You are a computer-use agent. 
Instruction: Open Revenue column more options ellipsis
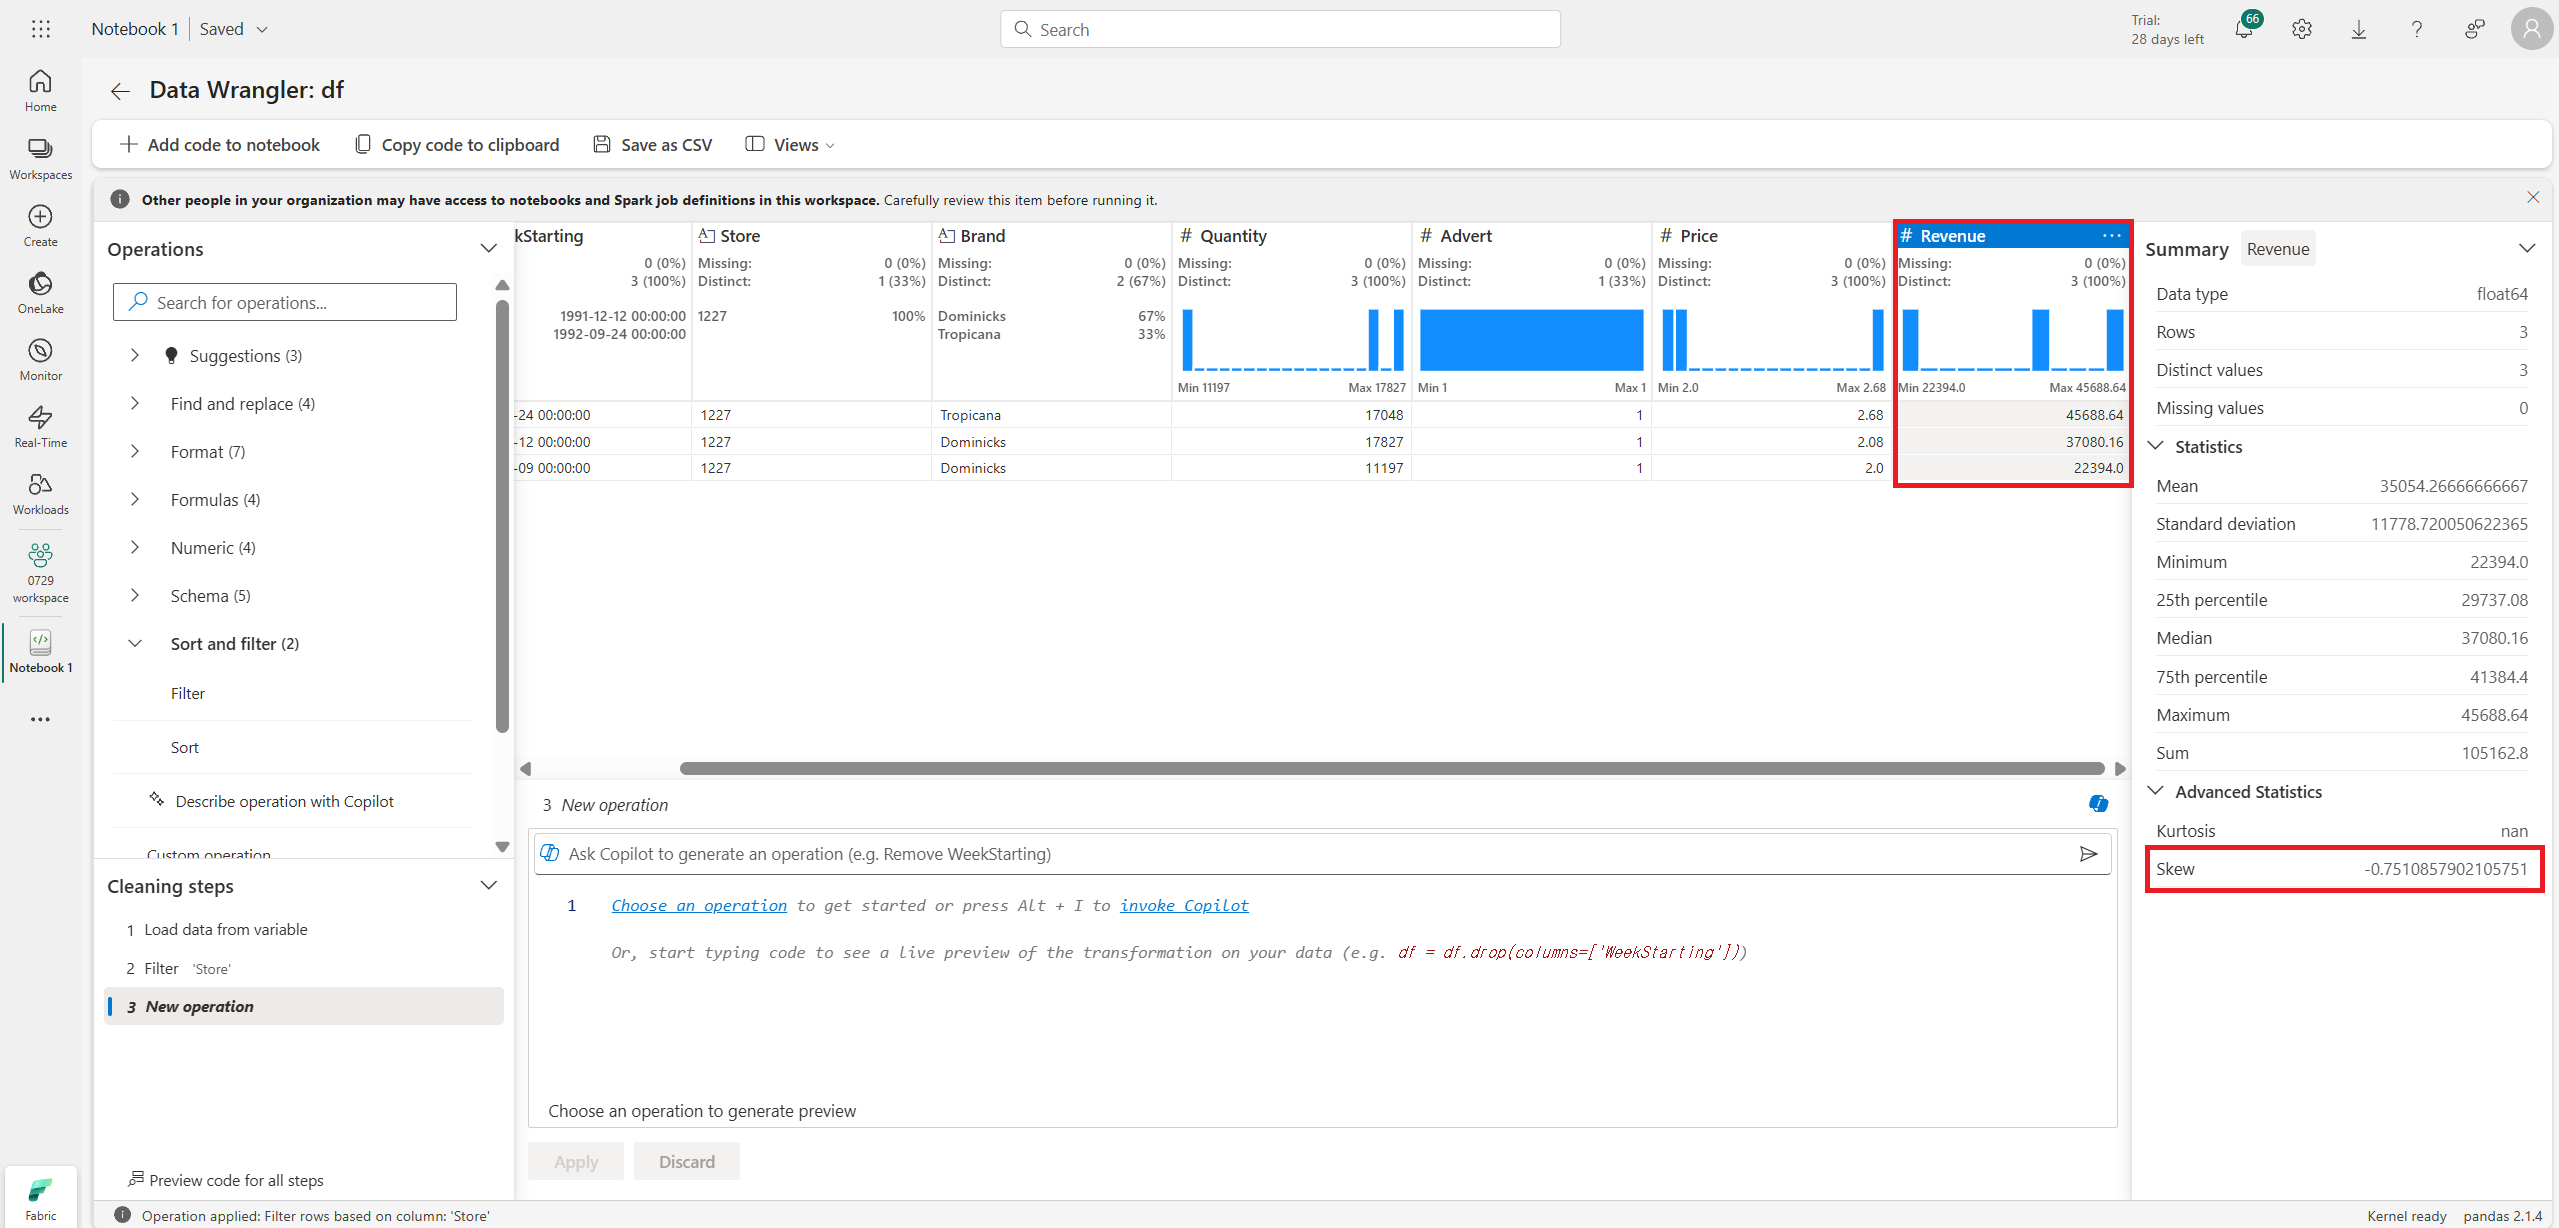[2111, 236]
